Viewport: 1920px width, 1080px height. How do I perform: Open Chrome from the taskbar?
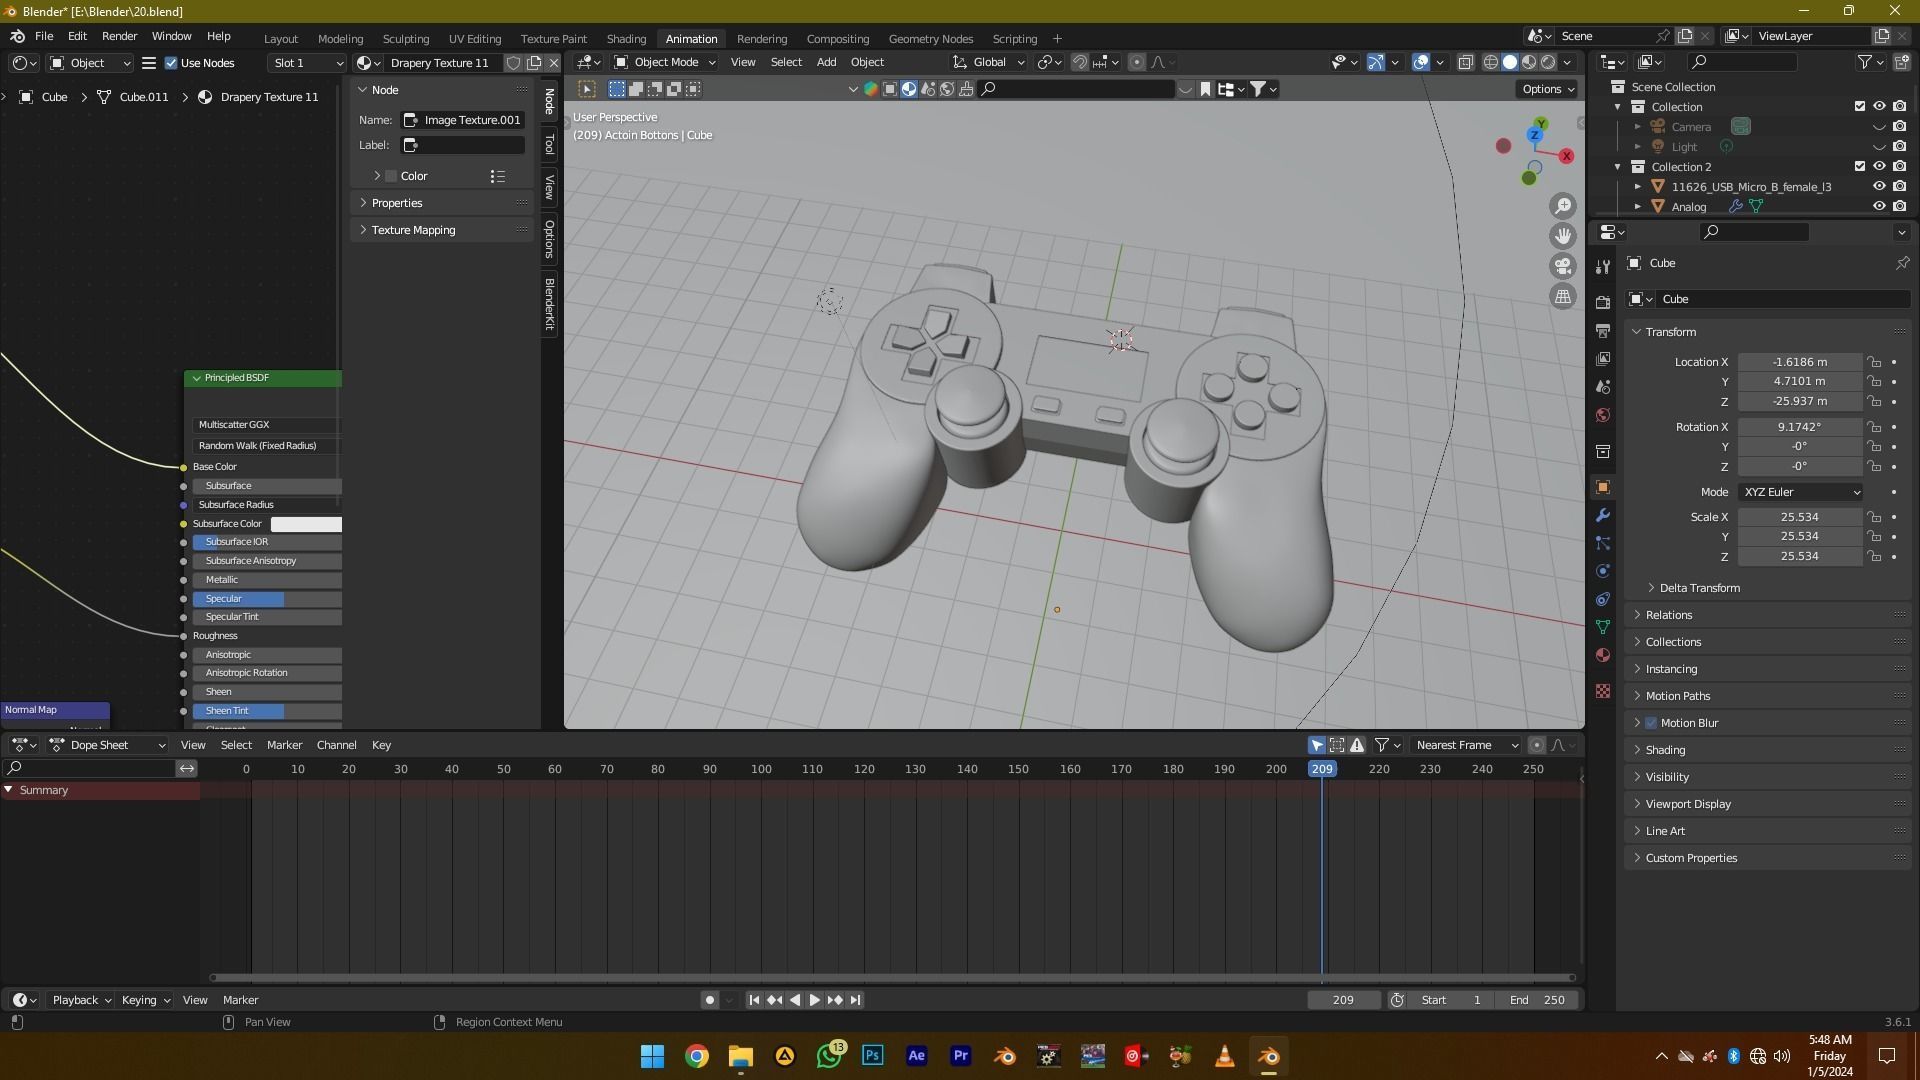pyautogui.click(x=697, y=1056)
